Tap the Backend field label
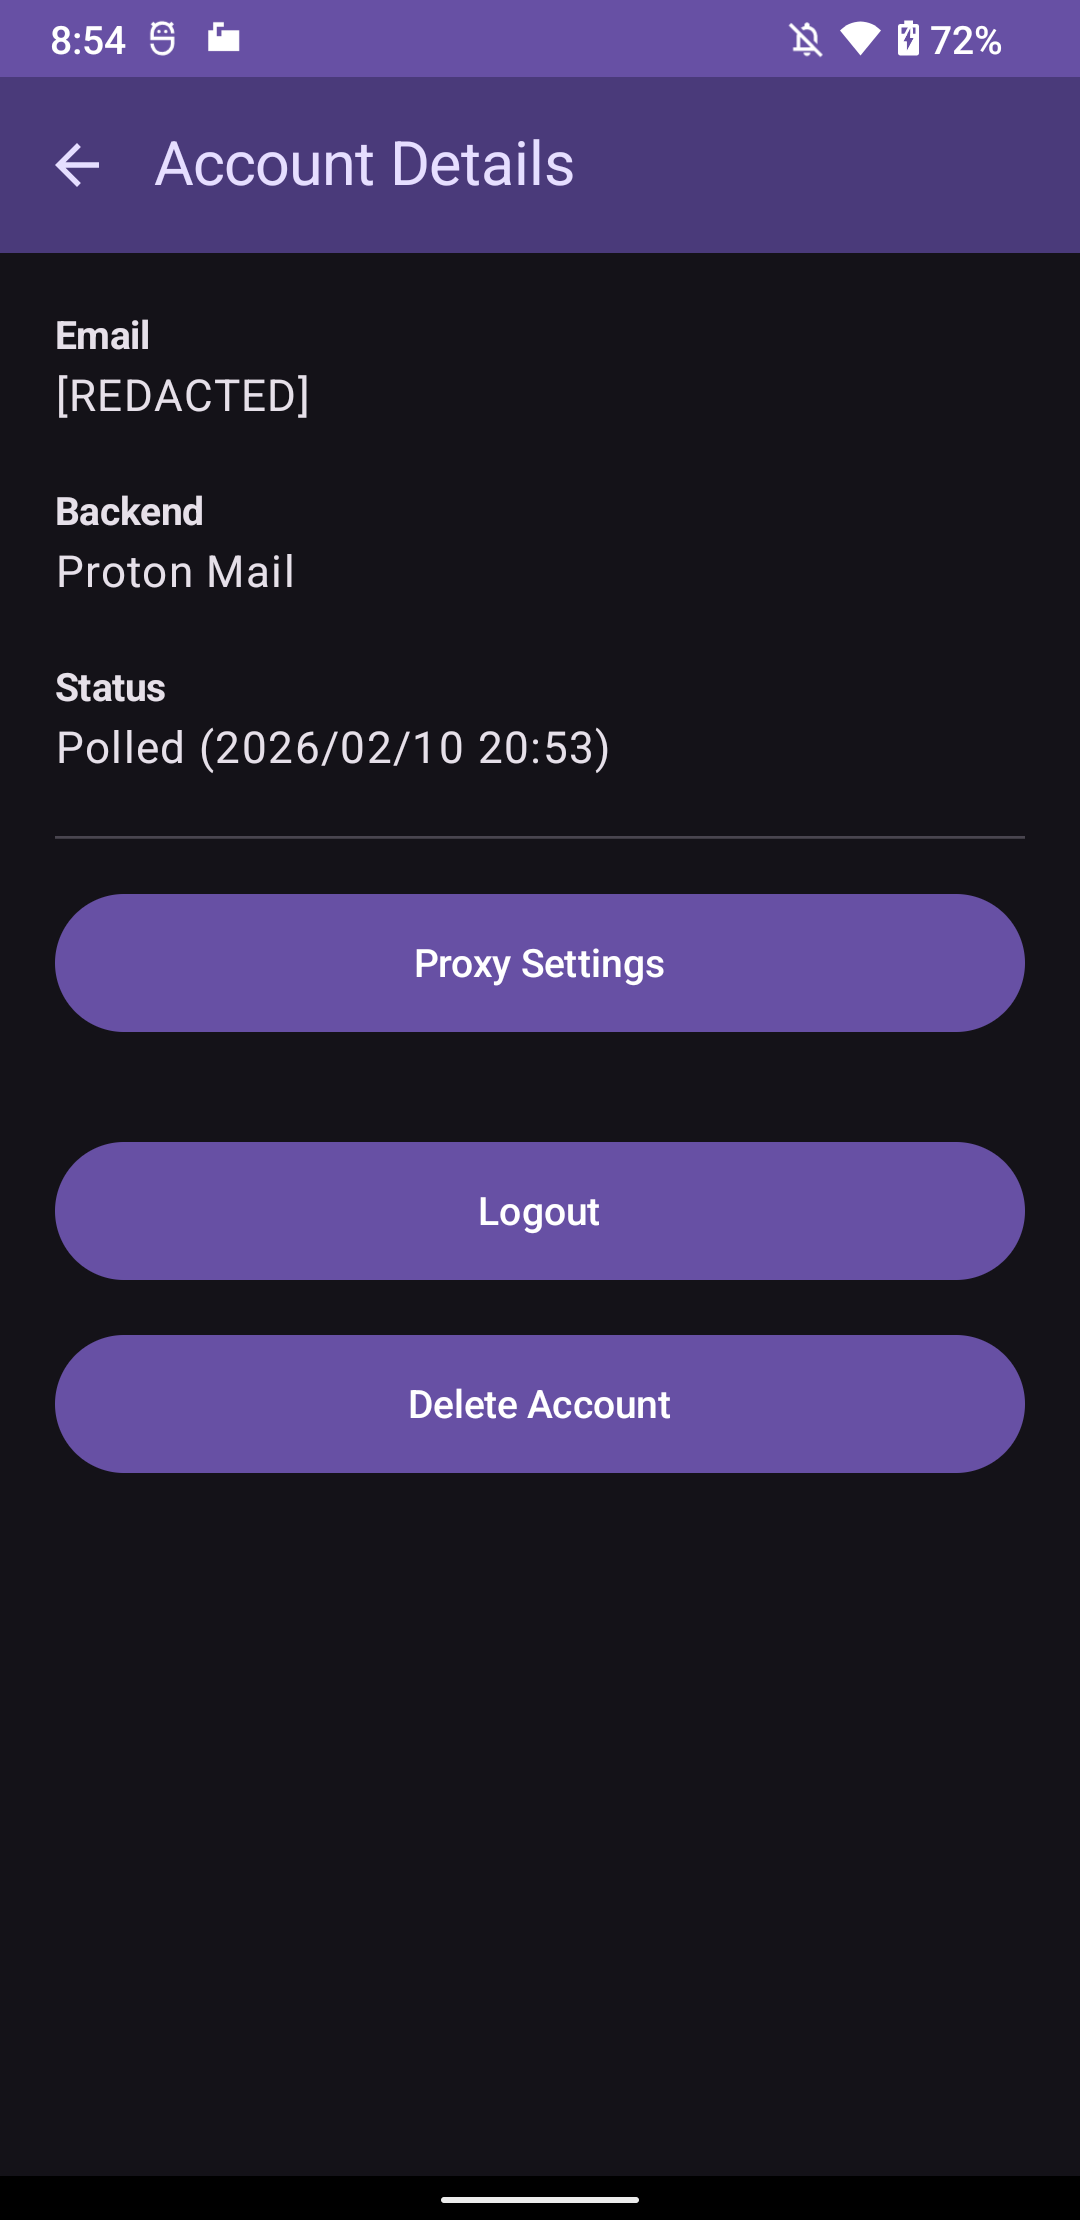The width and height of the screenshot is (1080, 2220). (x=130, y=511)
